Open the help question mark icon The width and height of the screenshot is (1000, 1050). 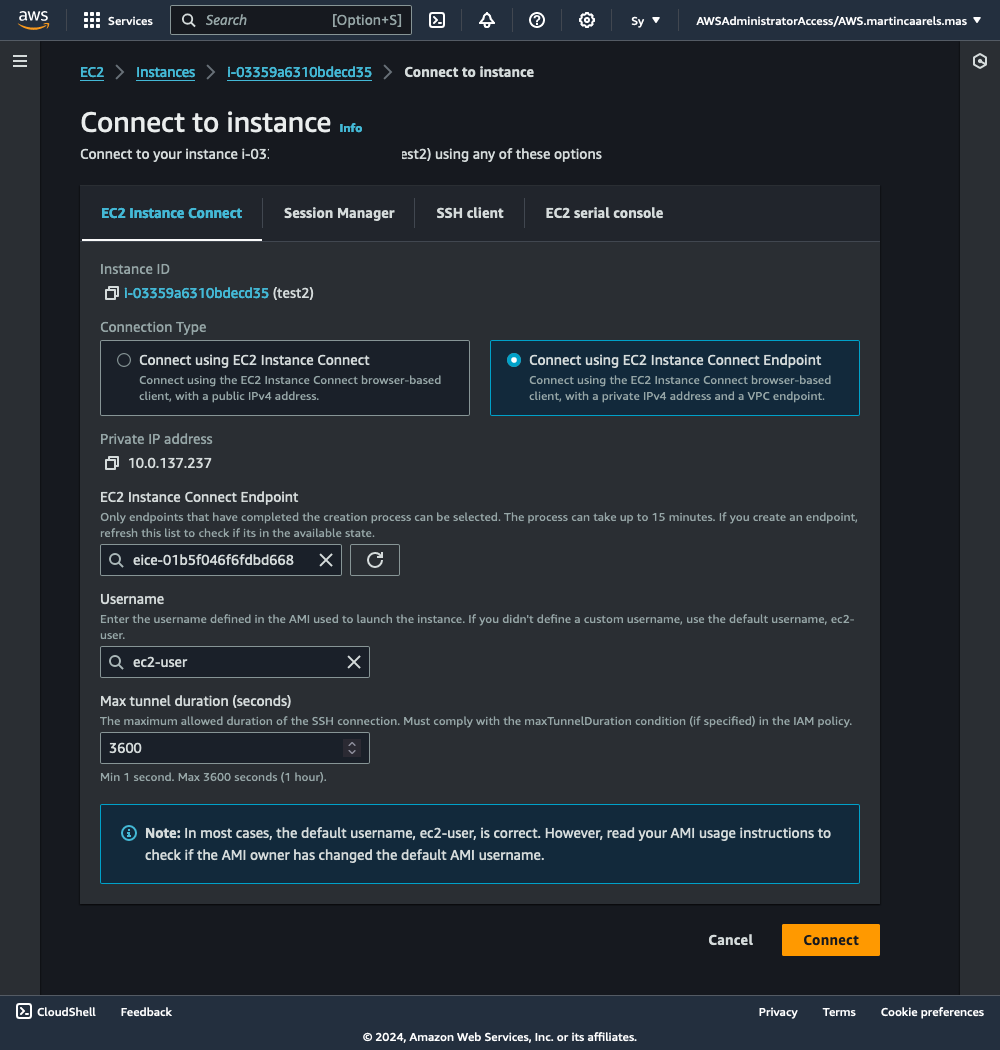537,20
